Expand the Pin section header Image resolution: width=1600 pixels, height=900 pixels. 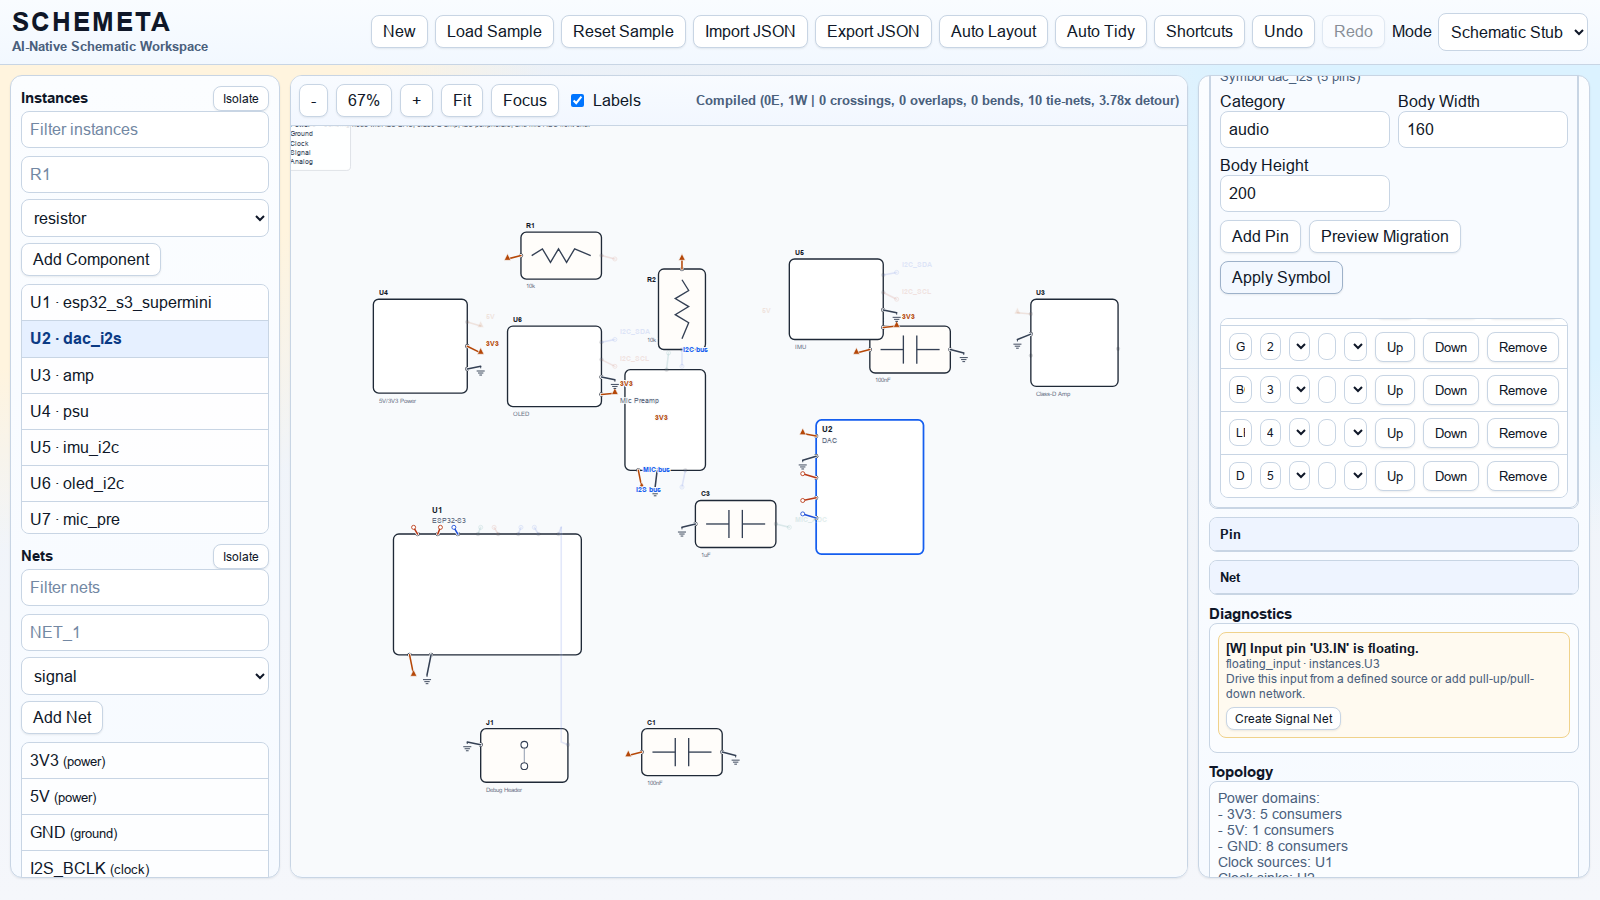click(x=1393, y=534)
